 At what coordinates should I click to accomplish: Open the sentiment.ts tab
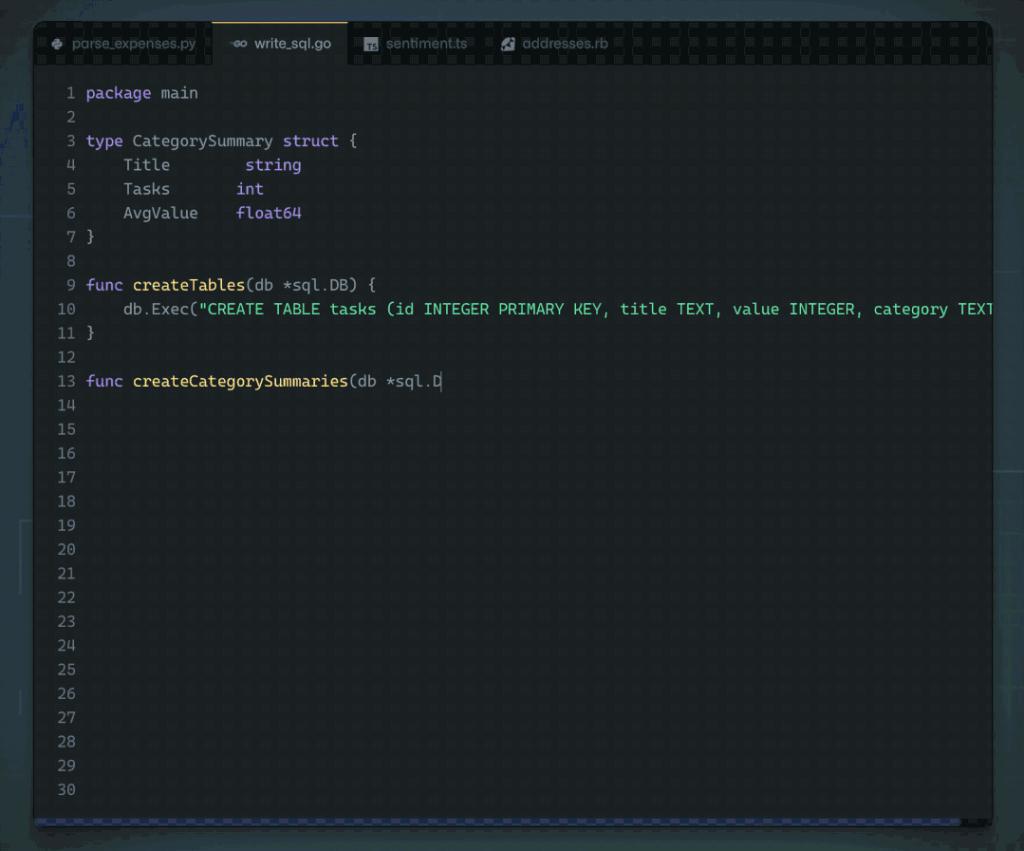415,44
